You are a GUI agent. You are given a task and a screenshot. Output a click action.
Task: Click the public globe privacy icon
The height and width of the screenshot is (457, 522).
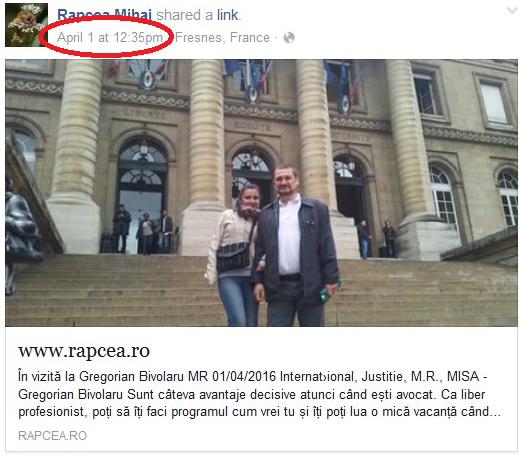click(x=289, y=38)
